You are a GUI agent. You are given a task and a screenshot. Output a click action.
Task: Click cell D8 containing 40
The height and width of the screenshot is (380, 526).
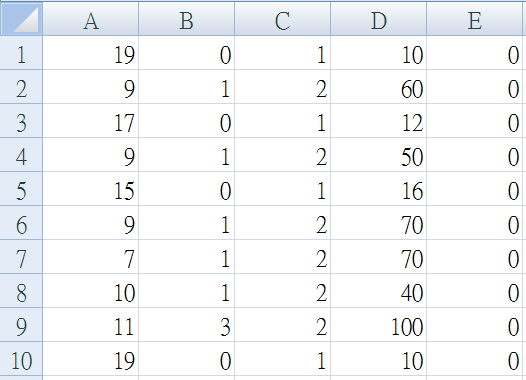(378, 290)
